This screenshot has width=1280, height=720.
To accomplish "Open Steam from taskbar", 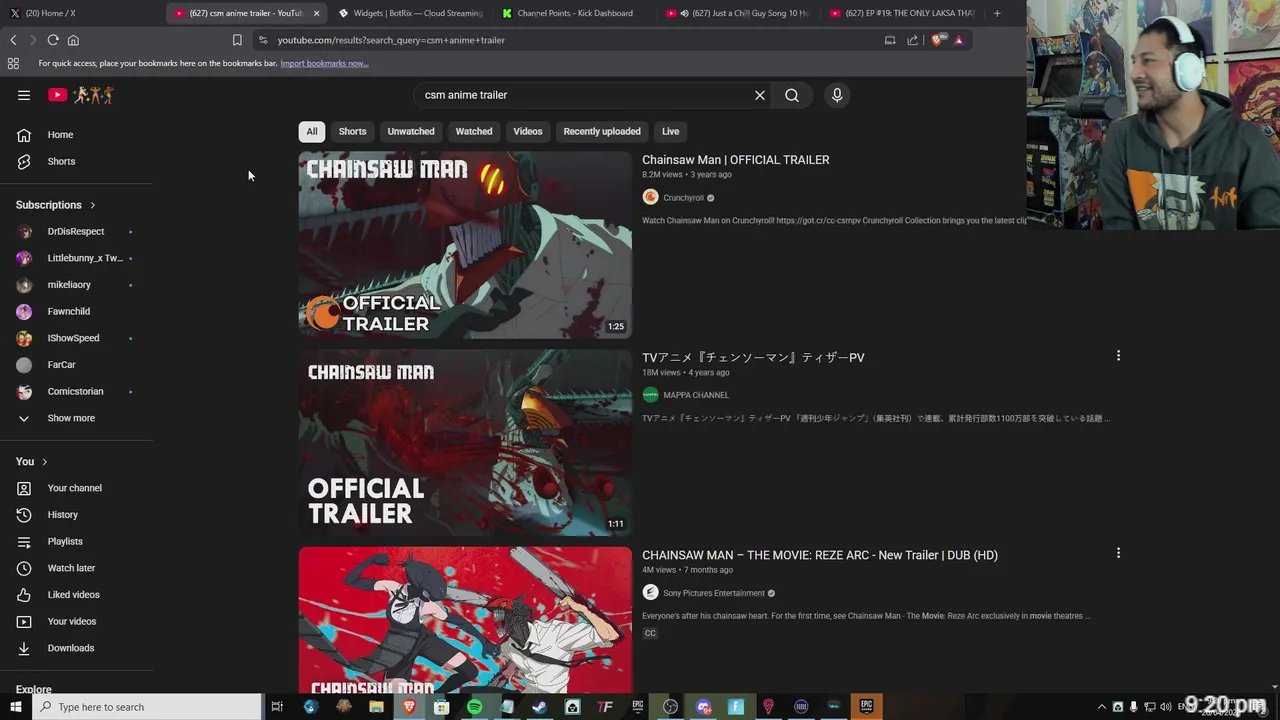I will (539, 707).
